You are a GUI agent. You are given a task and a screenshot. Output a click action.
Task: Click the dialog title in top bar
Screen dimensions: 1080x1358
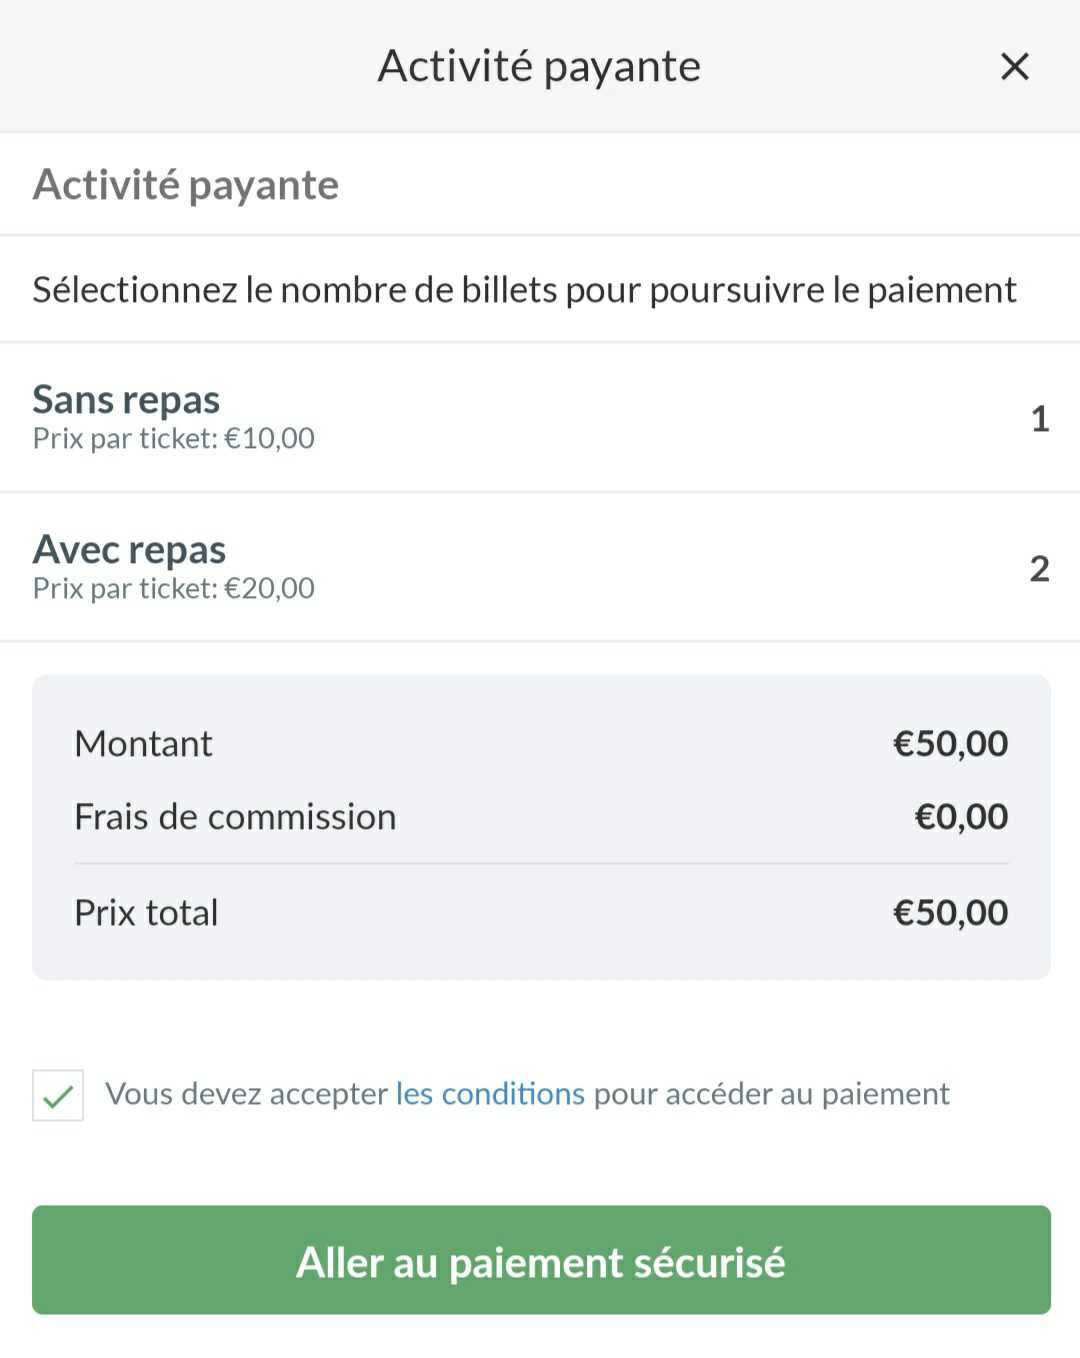(539, 67)
